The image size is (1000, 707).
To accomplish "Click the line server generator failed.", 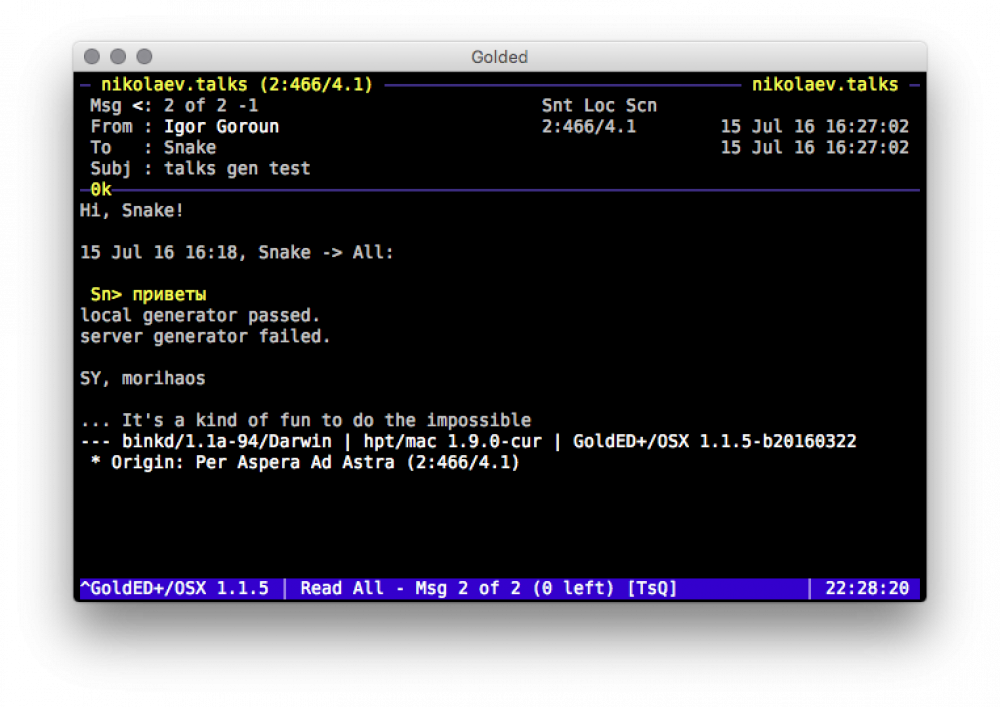I will pyautogui.click(x=205, y=337).
